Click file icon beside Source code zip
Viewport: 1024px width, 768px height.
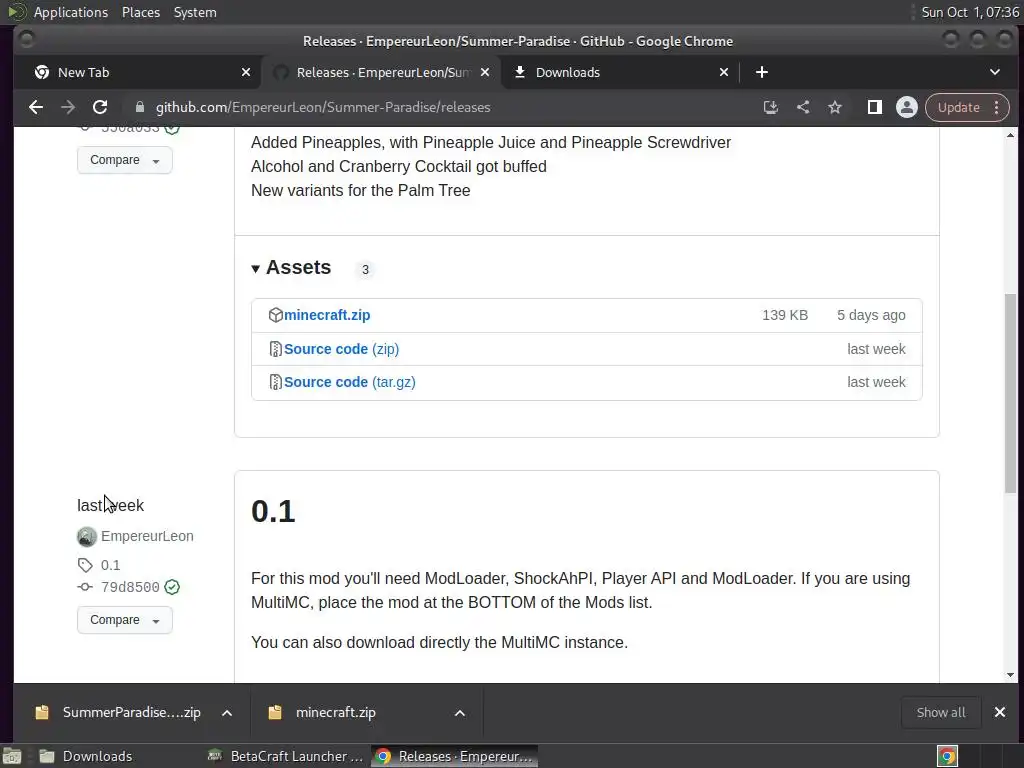click(276, 349)
